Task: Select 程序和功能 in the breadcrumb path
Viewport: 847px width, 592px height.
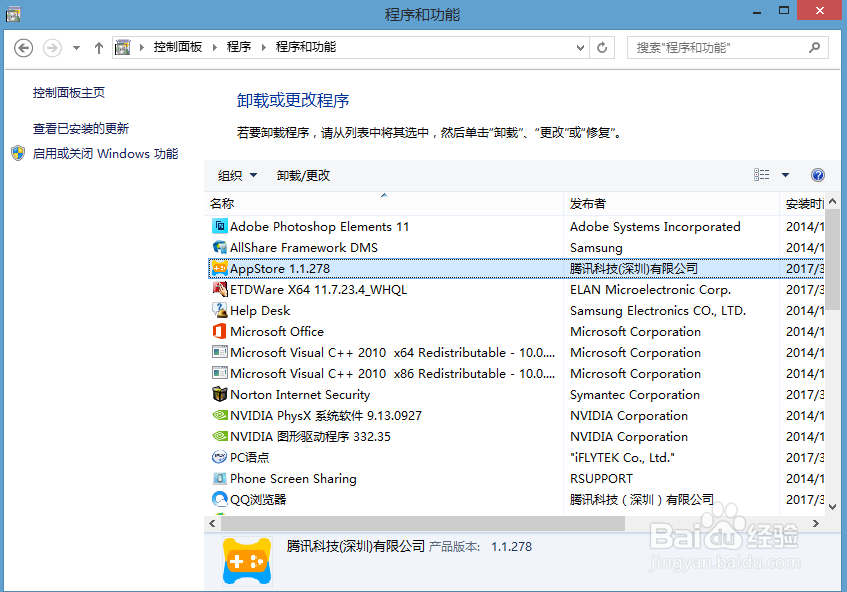Action: (306, 47)
